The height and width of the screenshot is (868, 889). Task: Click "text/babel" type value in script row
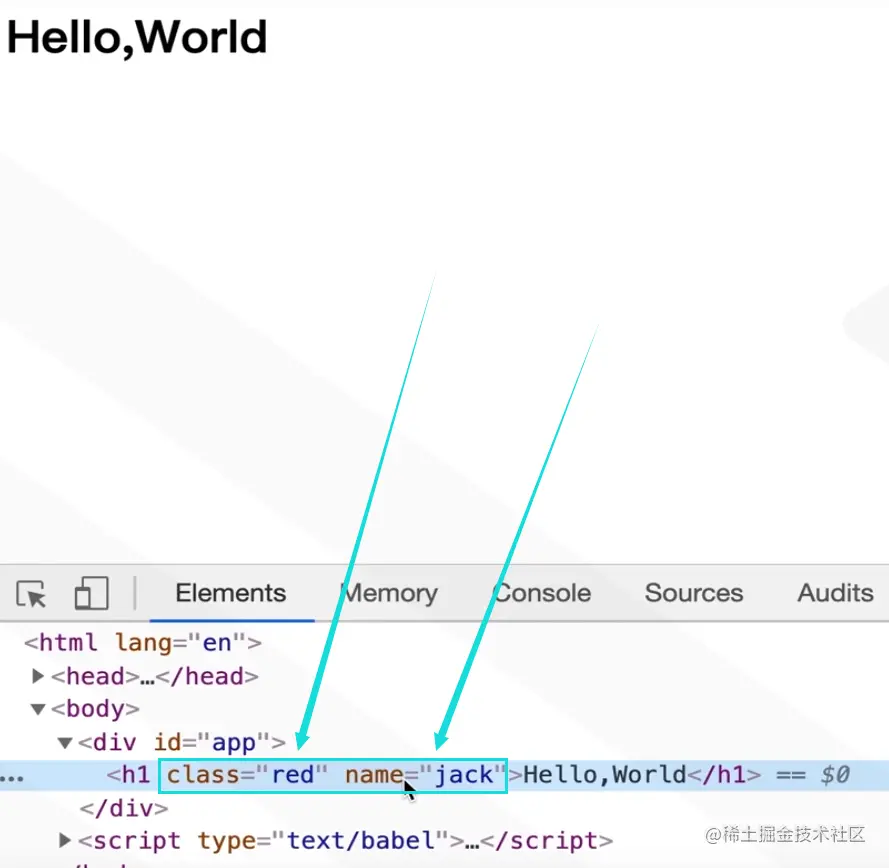(x=361, y=840)
